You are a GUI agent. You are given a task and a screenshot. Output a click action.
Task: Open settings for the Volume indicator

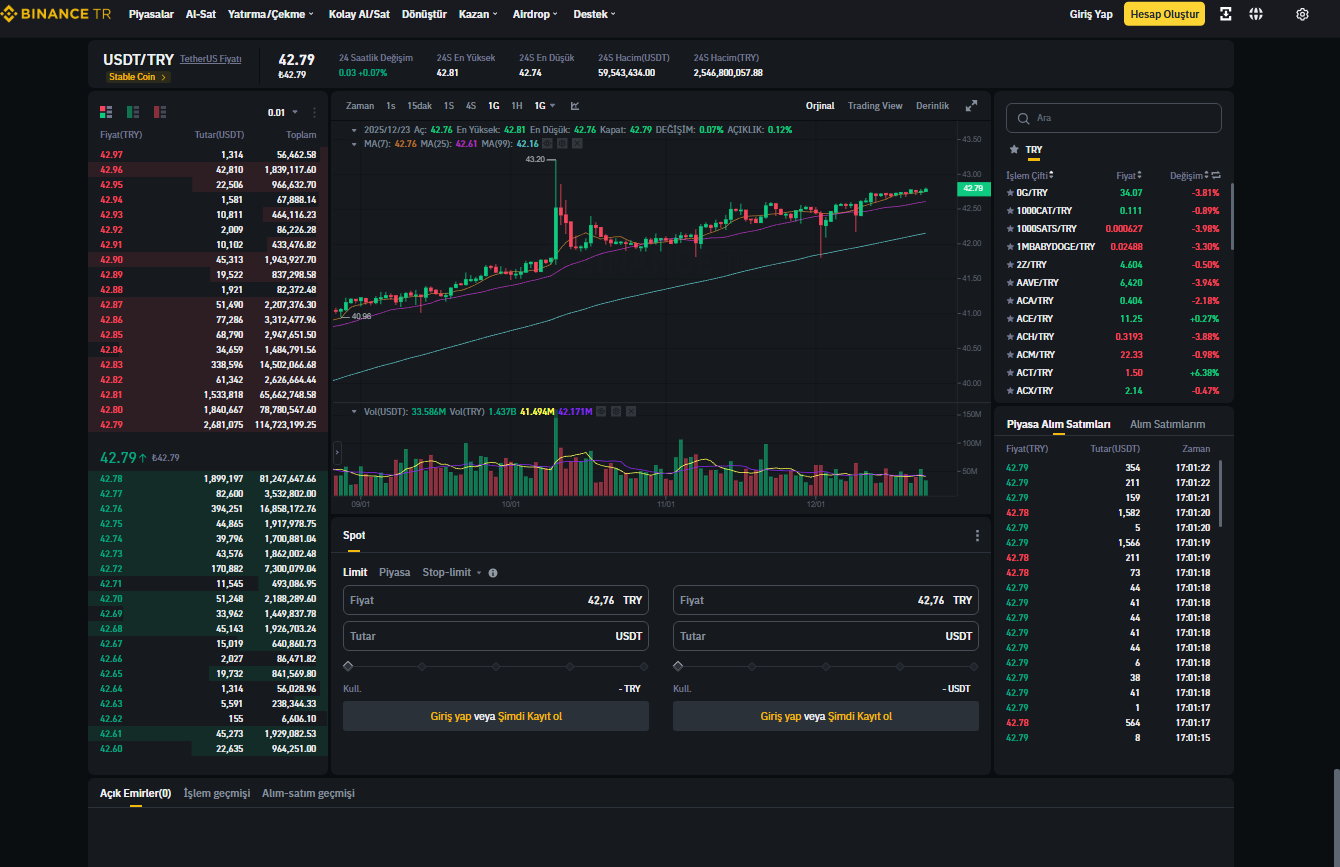tap(616, 411)
